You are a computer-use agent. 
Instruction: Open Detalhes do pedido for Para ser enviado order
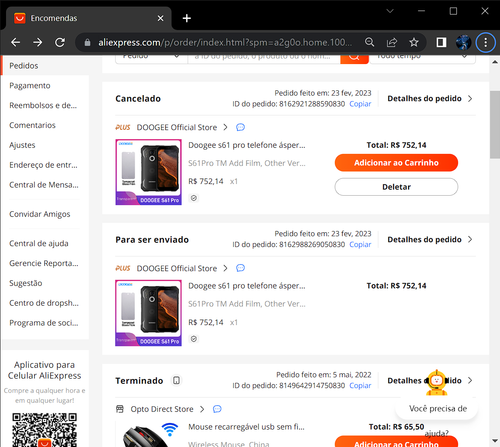click(x=430, y=239)
